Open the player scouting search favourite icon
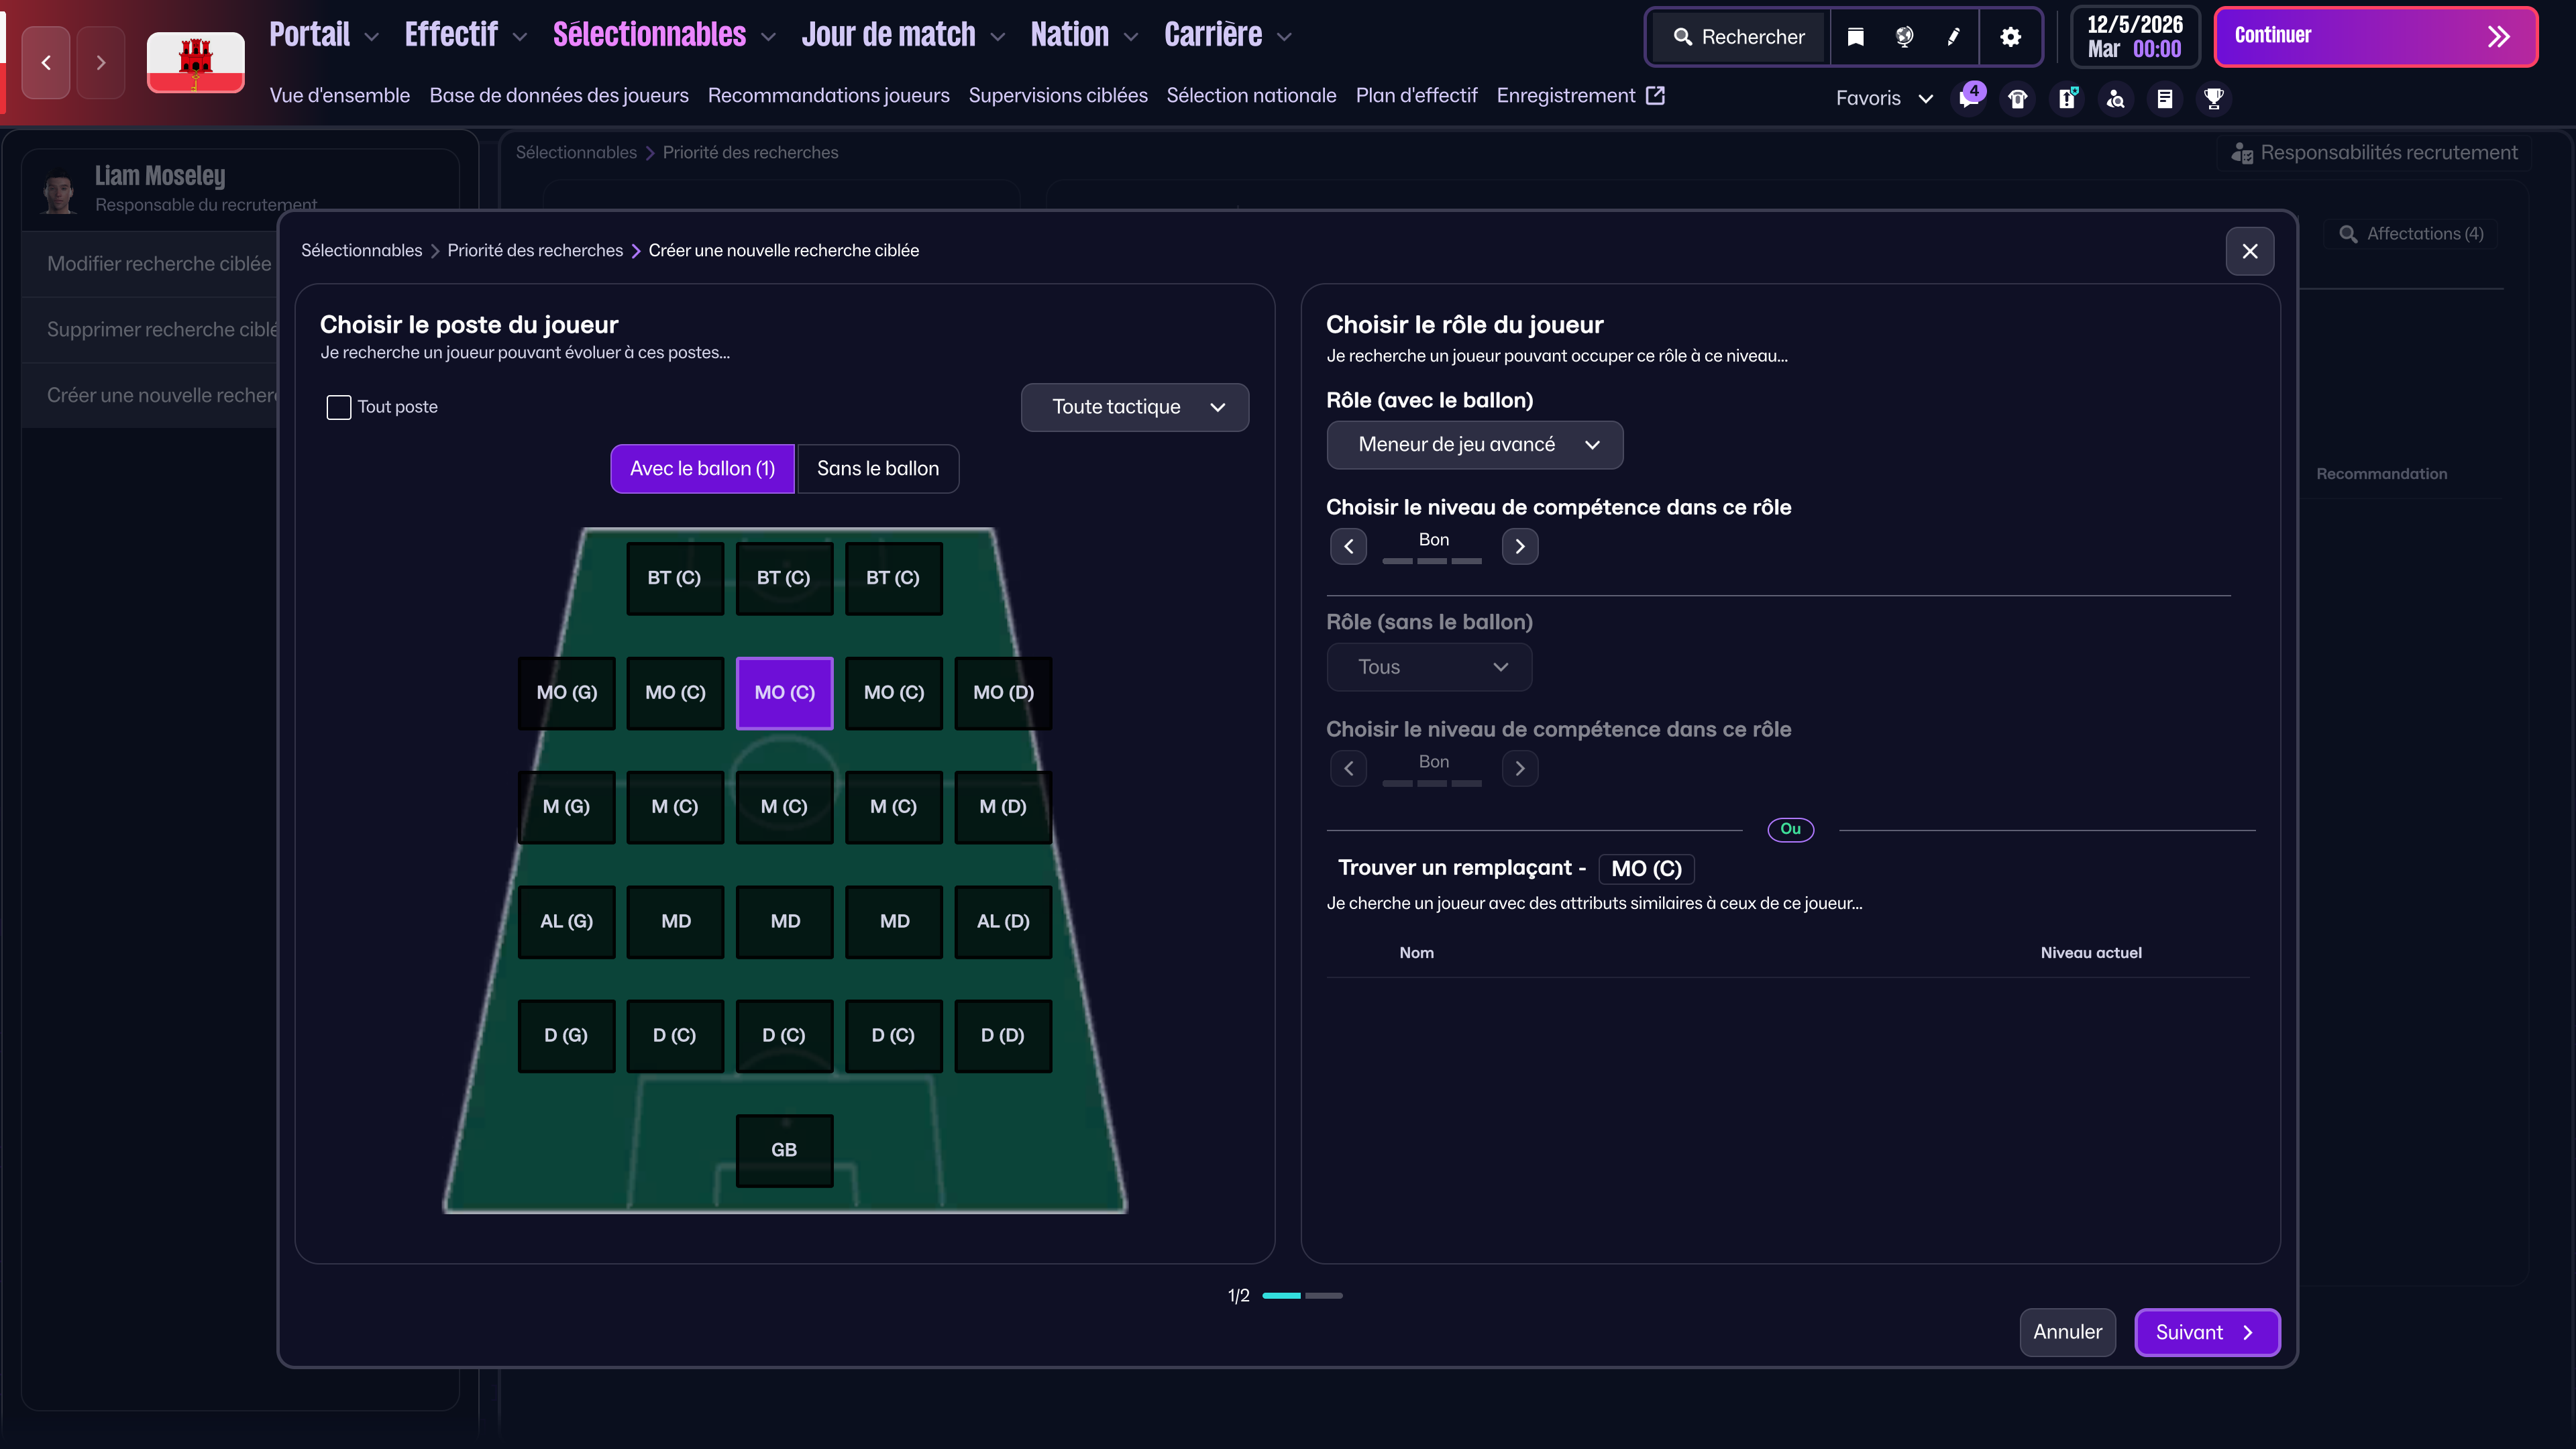 click(2116, 98)
